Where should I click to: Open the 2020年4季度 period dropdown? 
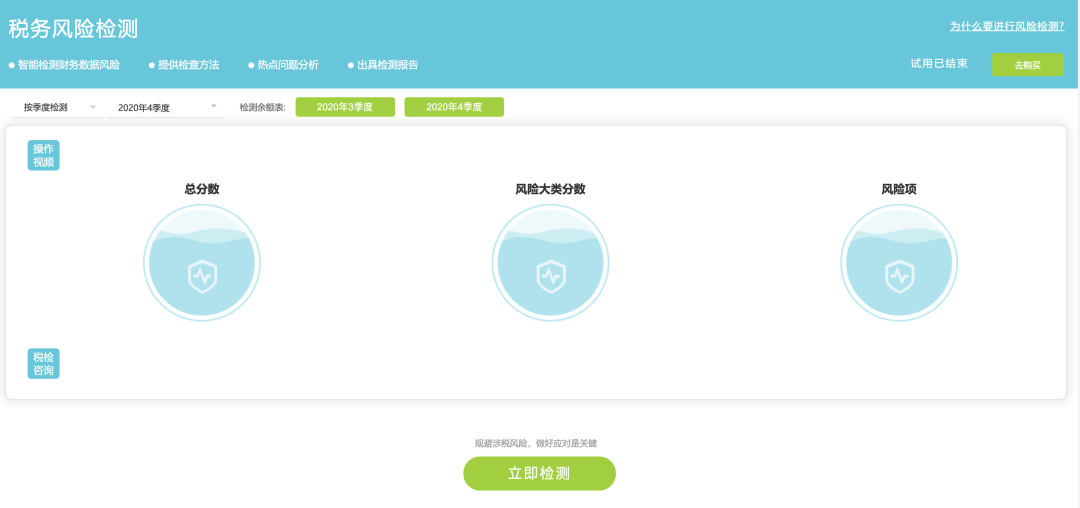pyautogui.click(x=165, y=107)
